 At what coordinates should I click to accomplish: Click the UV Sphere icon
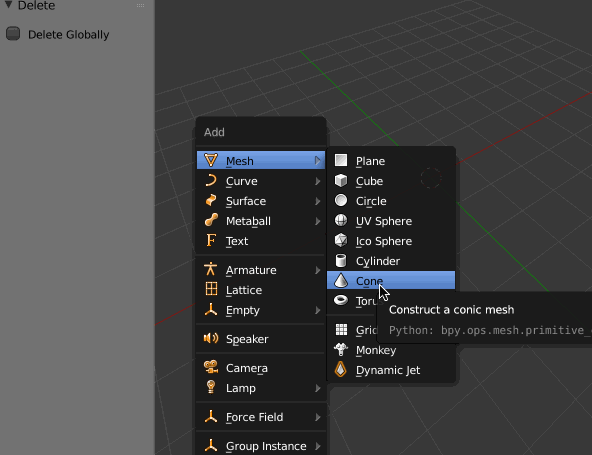pyautogui.click(x=341, y=220)
